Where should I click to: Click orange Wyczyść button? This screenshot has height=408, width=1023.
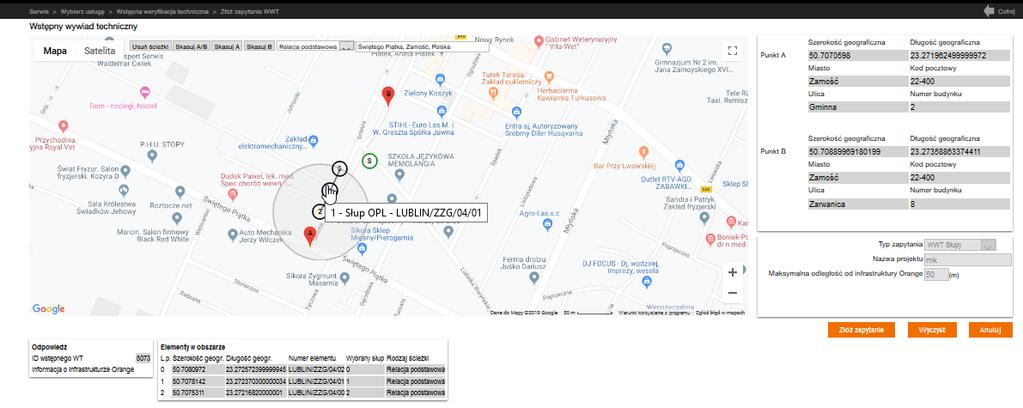pyautogui.click(x=932, y=330)
